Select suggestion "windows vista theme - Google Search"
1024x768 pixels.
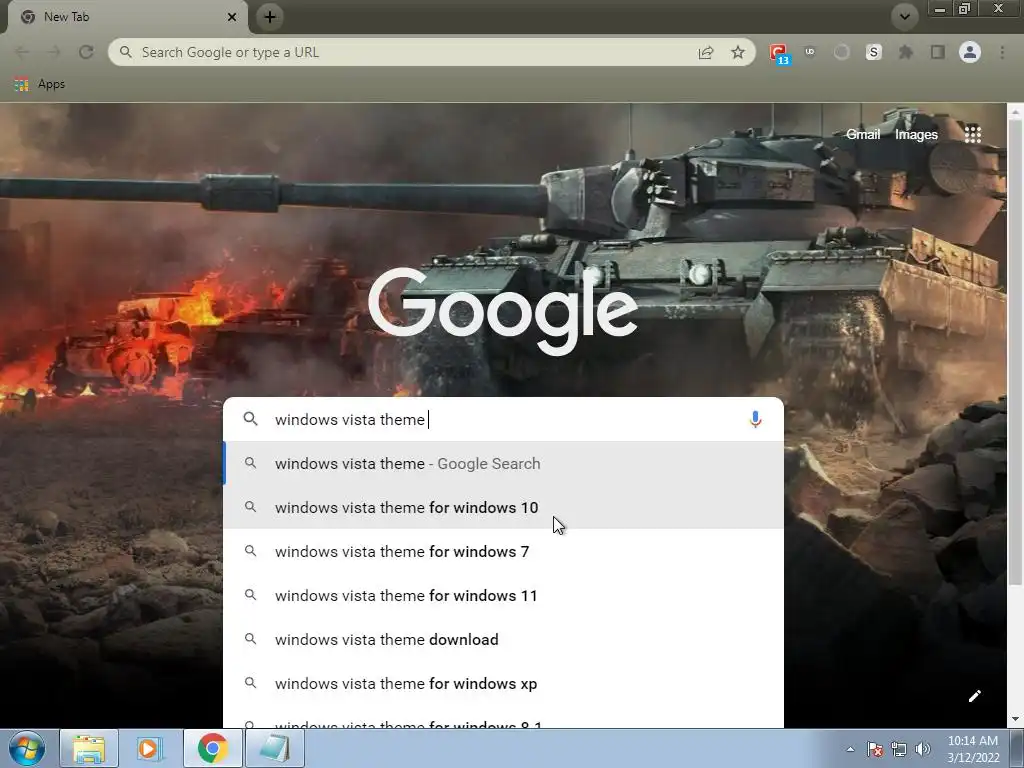(x=504, y=464)
